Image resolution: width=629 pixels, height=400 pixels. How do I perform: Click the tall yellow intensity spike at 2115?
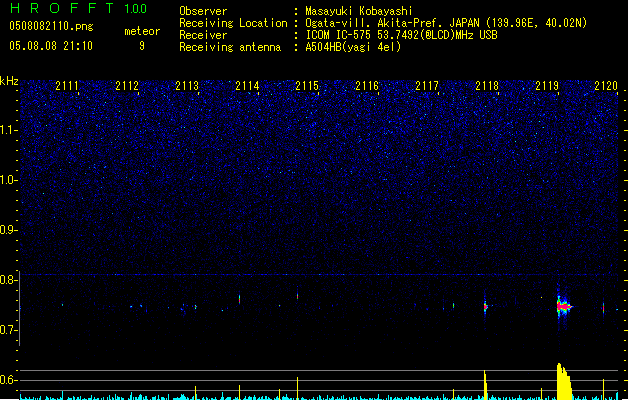(x=297, y=388)
